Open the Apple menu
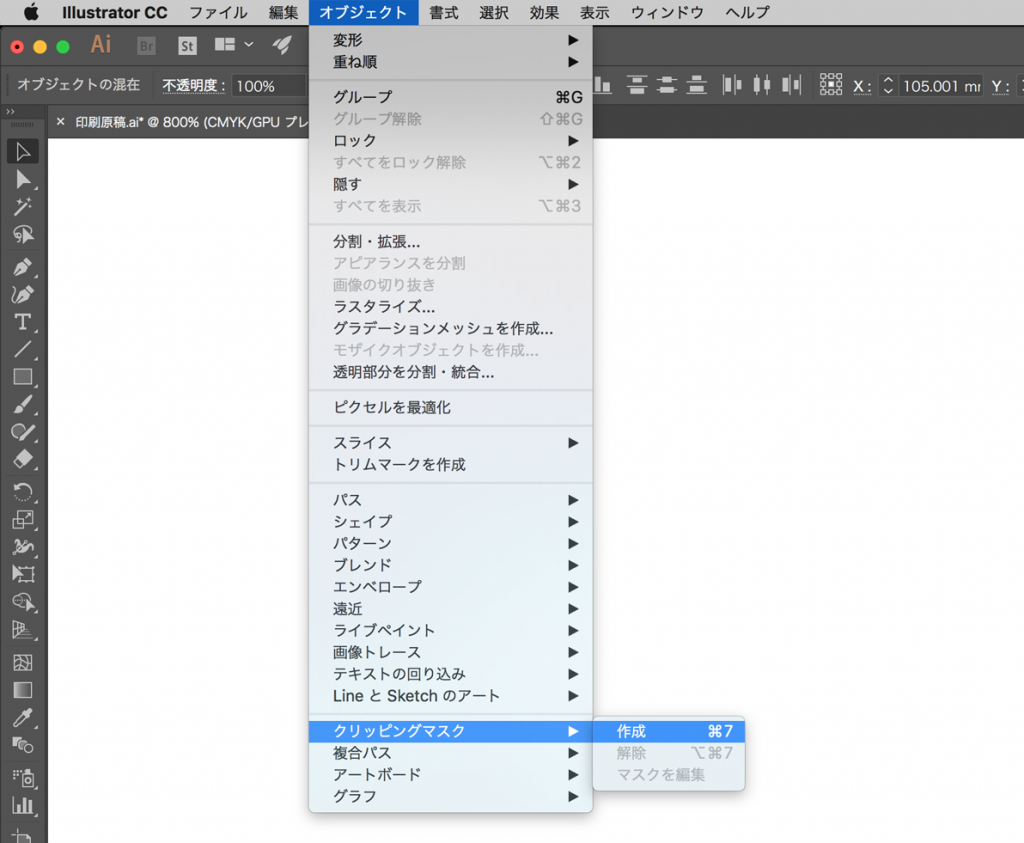This screenshot has height=843, width=1024. 30,12
